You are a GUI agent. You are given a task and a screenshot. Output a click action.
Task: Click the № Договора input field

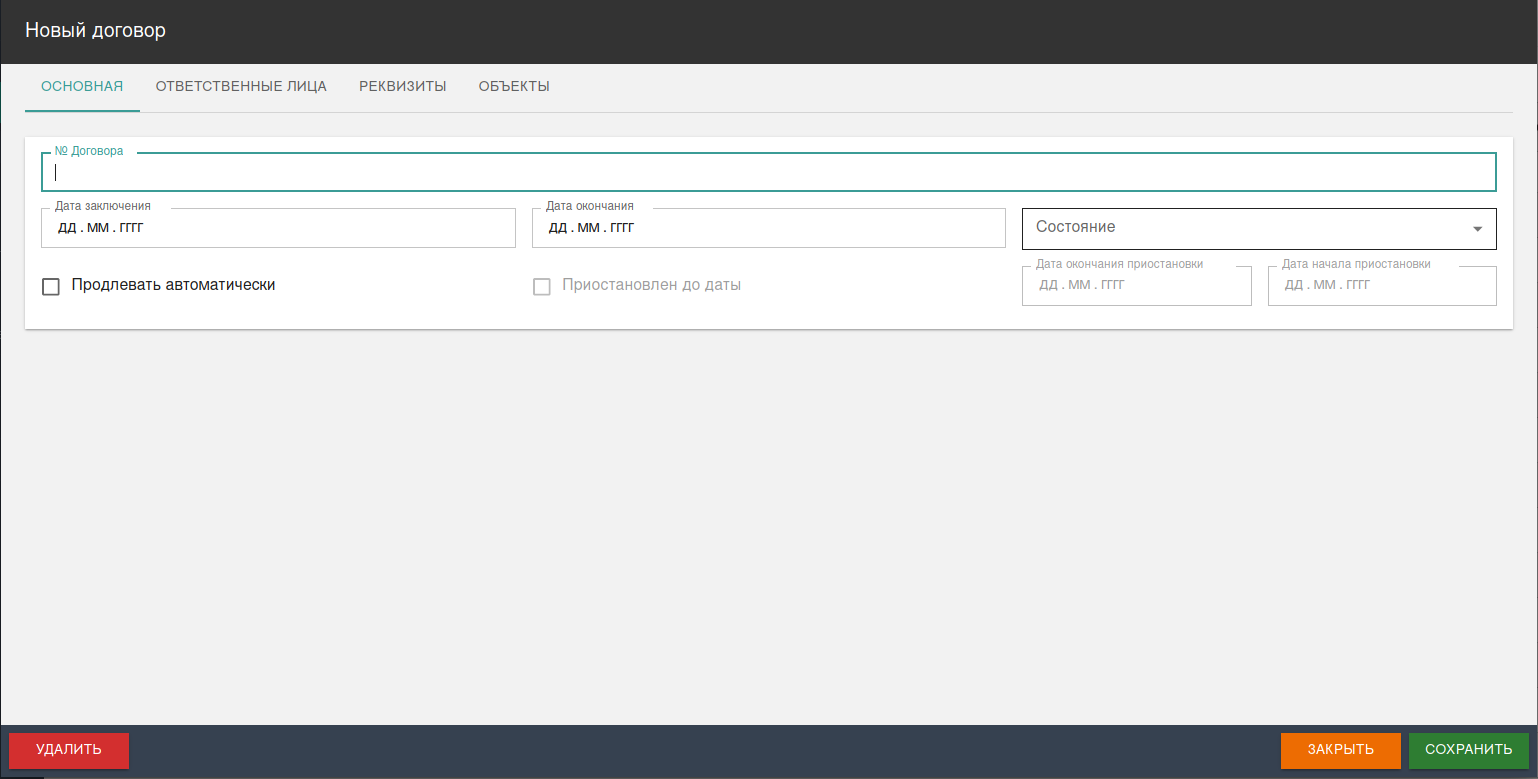768,172
